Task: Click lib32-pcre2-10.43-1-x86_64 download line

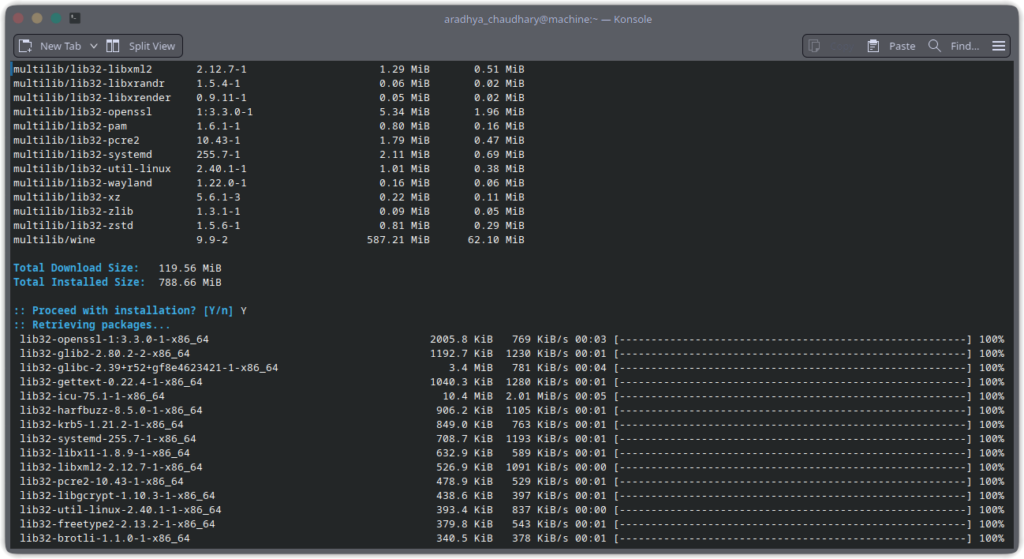Action: (x=512, y=482)
